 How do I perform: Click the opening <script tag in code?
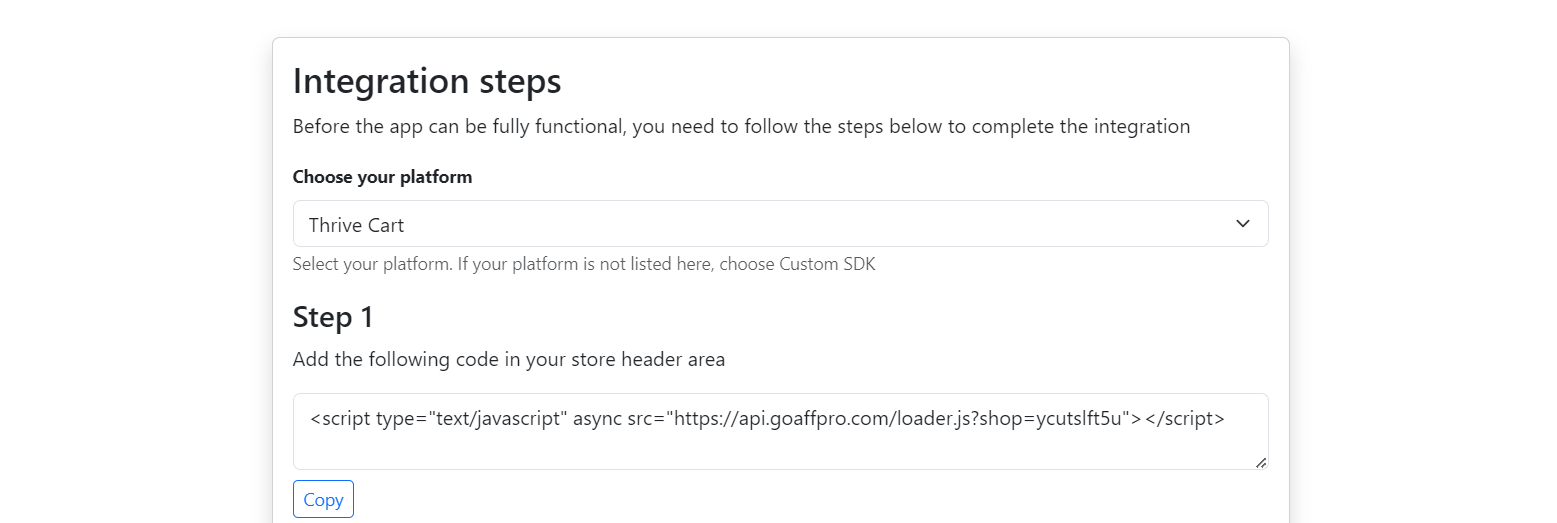[340, 418]
